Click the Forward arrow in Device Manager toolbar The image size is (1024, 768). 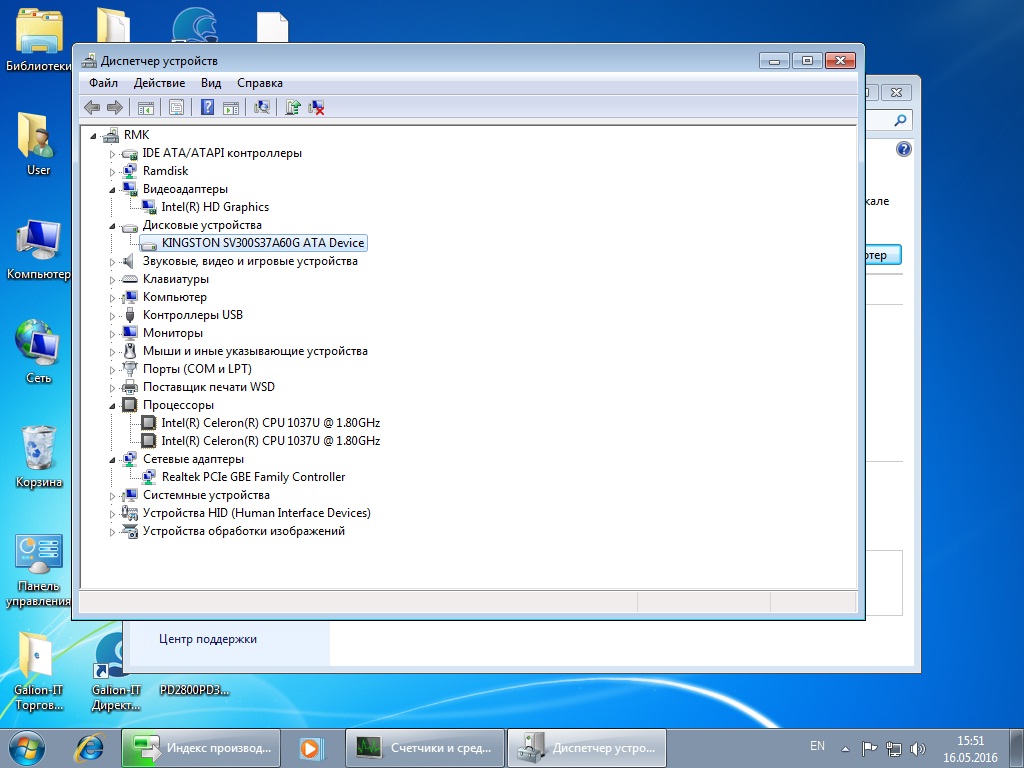115,107
